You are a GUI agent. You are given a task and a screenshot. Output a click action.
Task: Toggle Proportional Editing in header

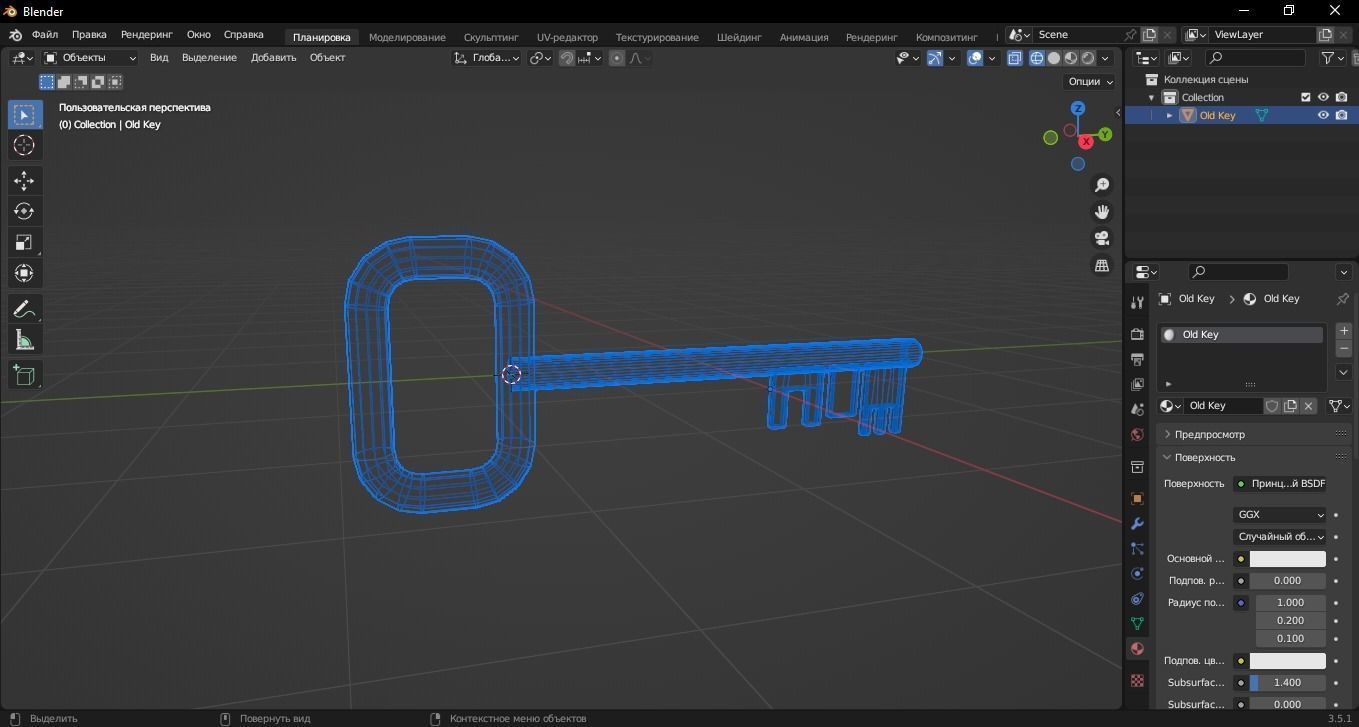tap(617, 58)
